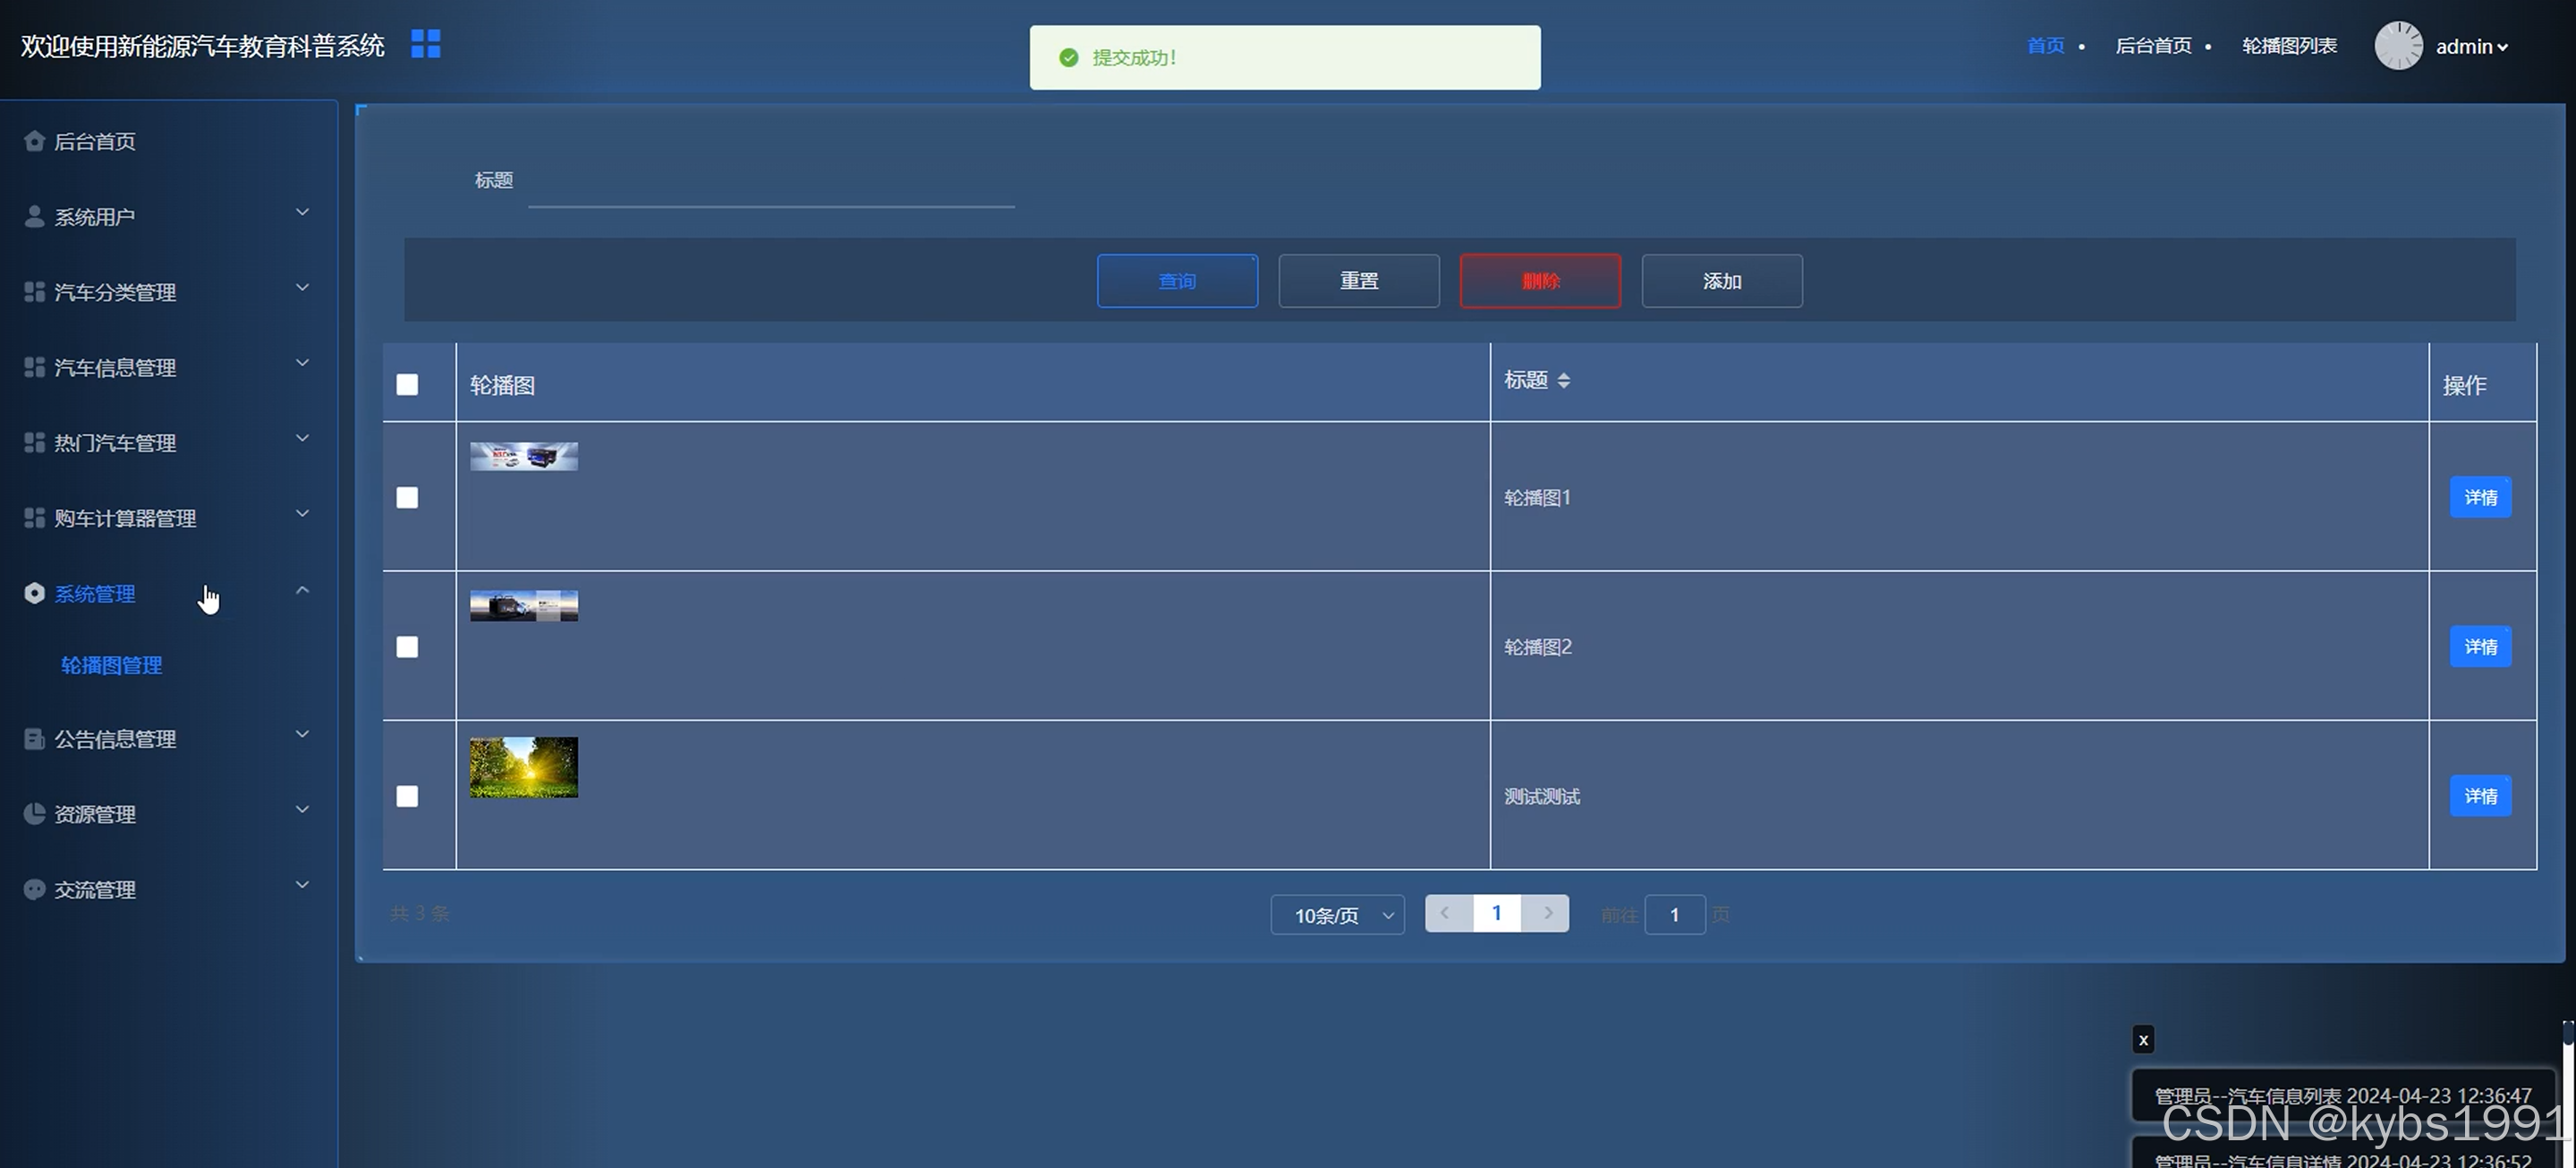The height and width of the screenshot is (1168, 2576).
Task: Tick the checkbox for 轮播图1 row
Action: 407,498
